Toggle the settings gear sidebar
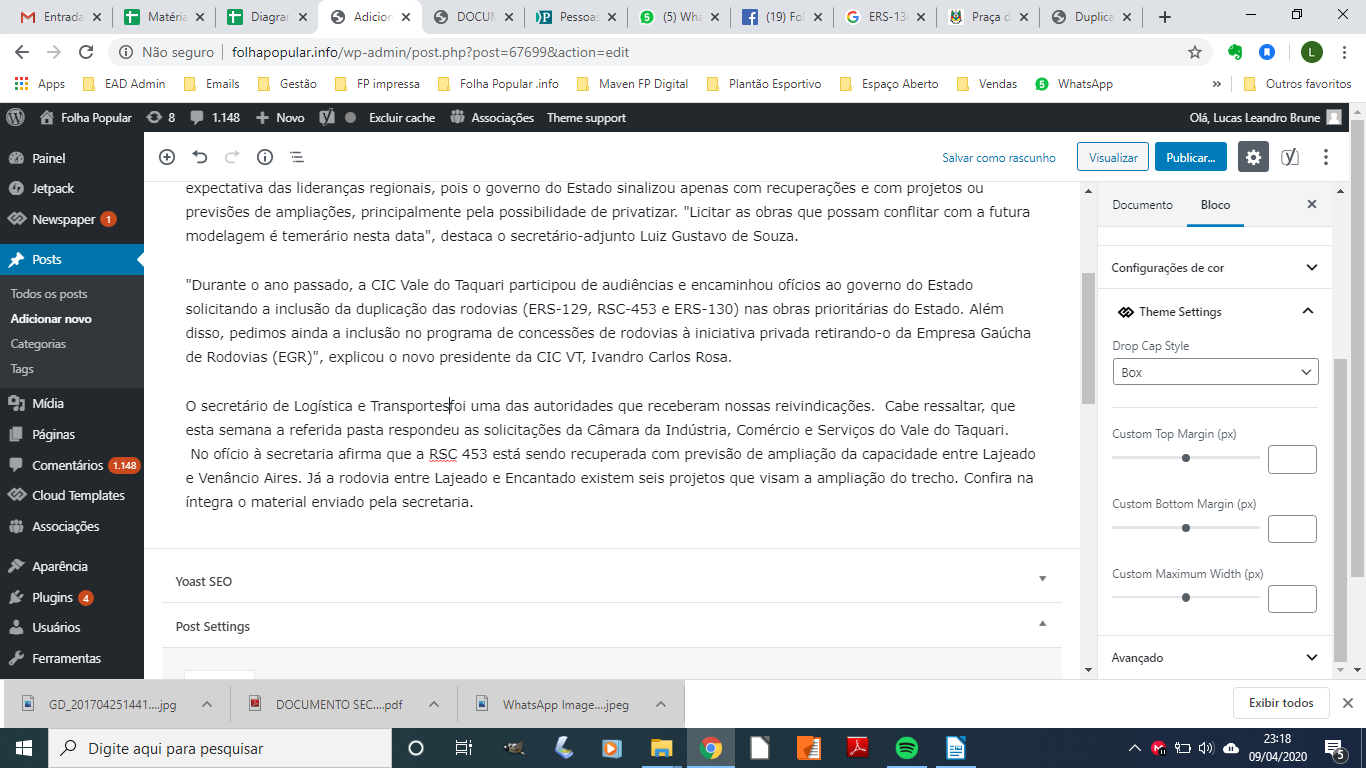 [1253, 157]
